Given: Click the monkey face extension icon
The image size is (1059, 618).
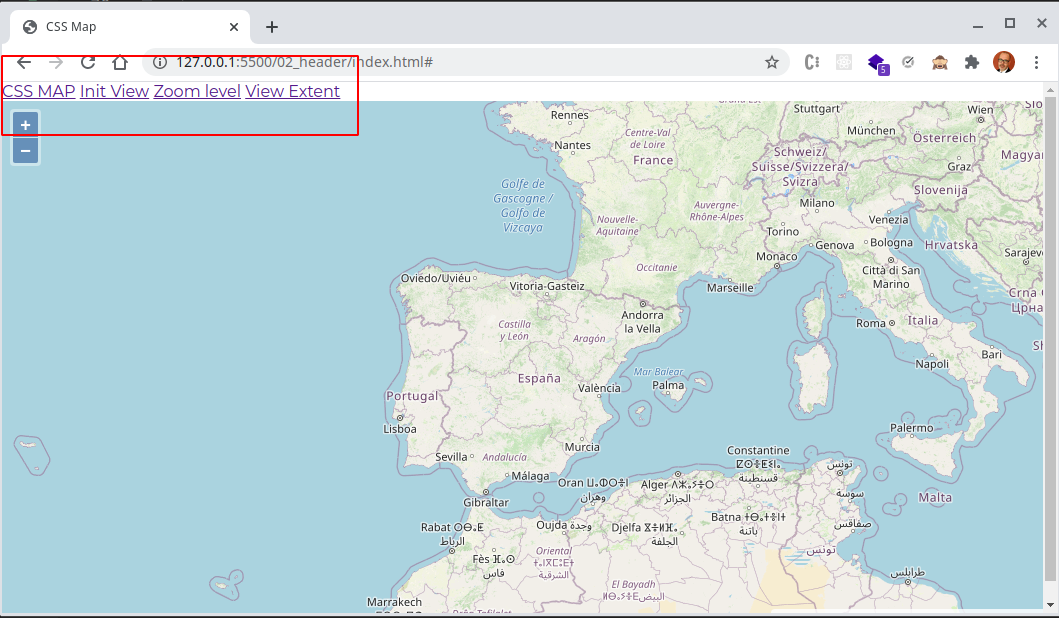Looking at the screenshot, I should pos(940,62).
